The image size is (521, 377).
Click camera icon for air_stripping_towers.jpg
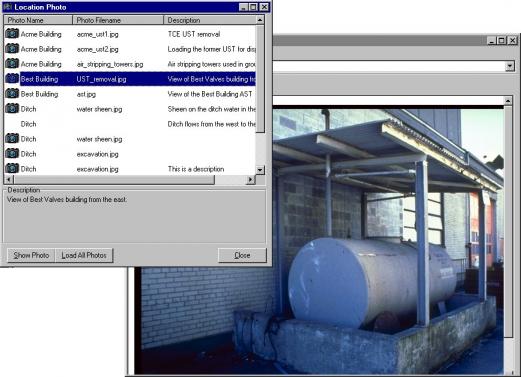tap(12, 64)
